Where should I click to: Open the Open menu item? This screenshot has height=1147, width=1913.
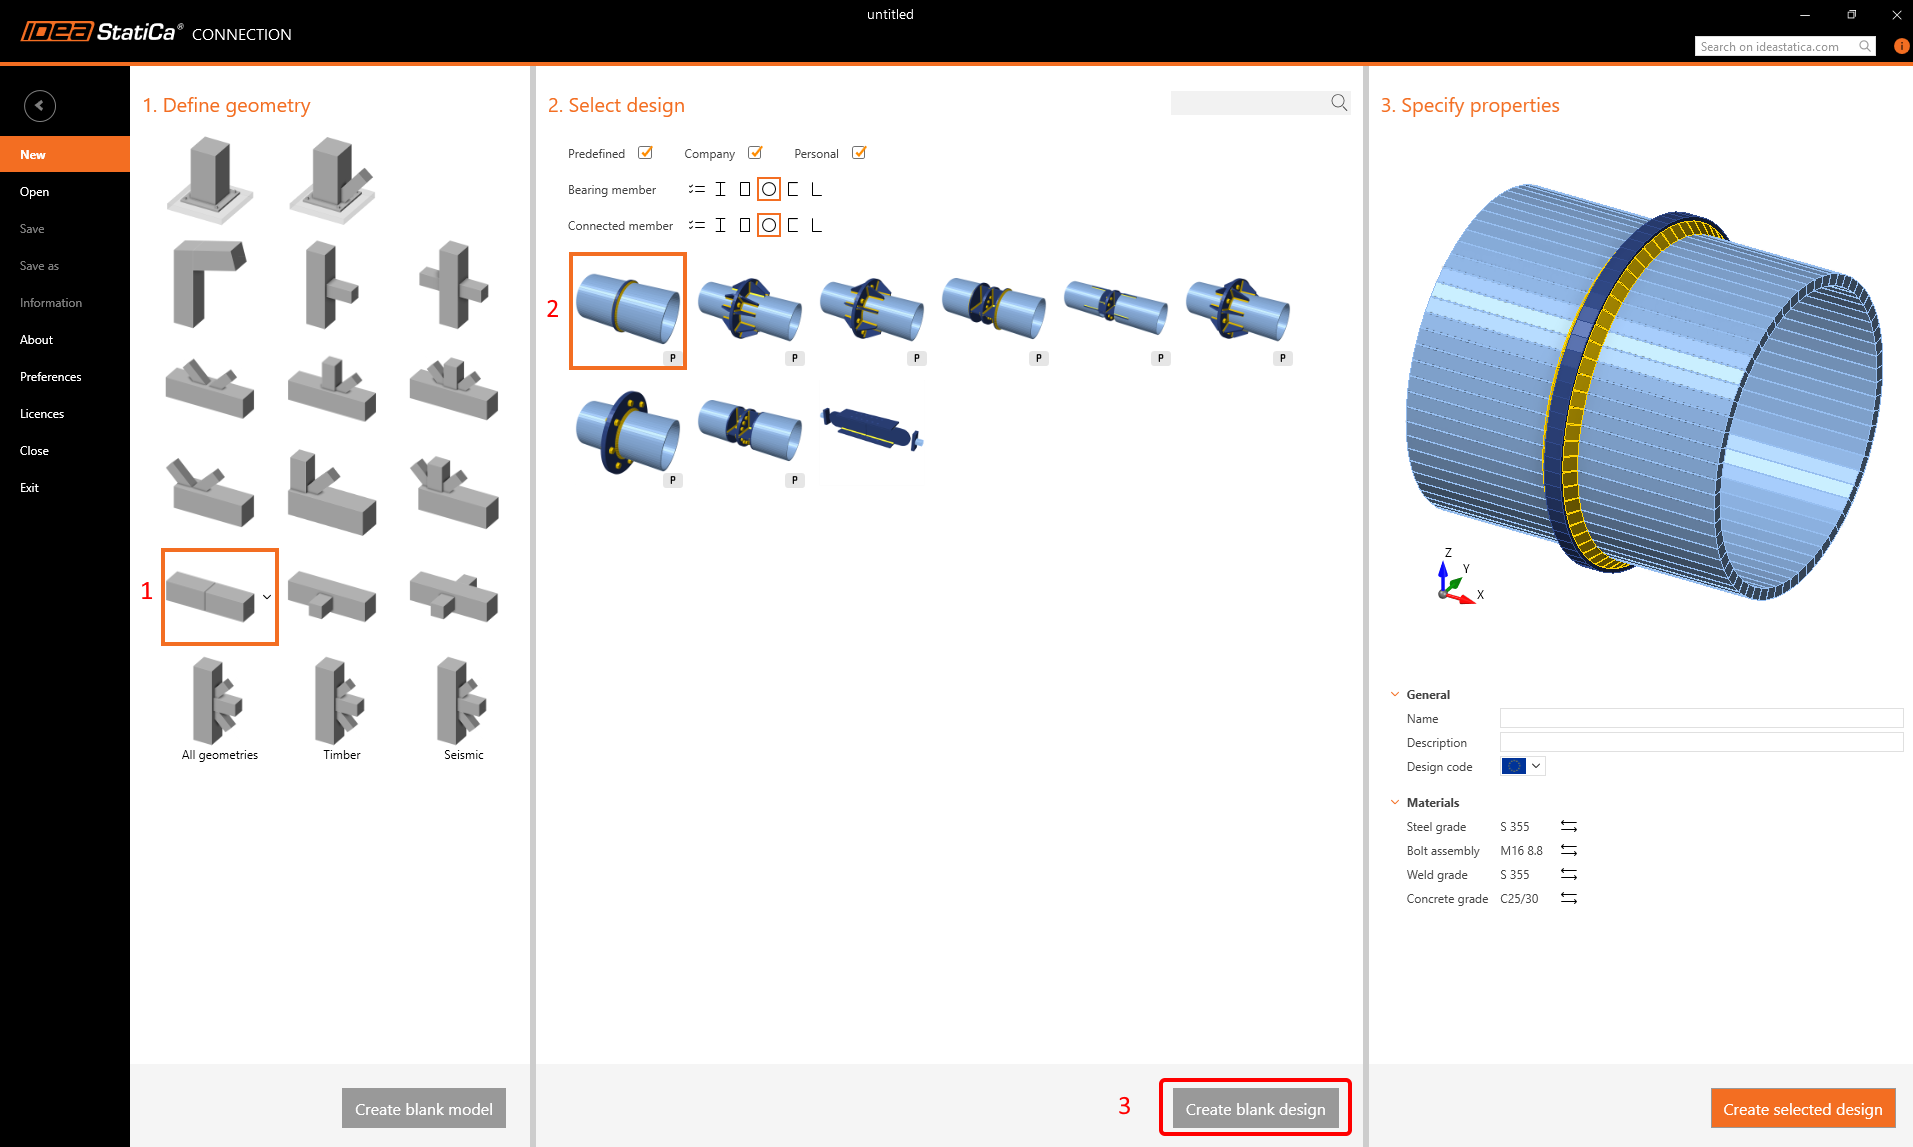[x=65, y=191]
